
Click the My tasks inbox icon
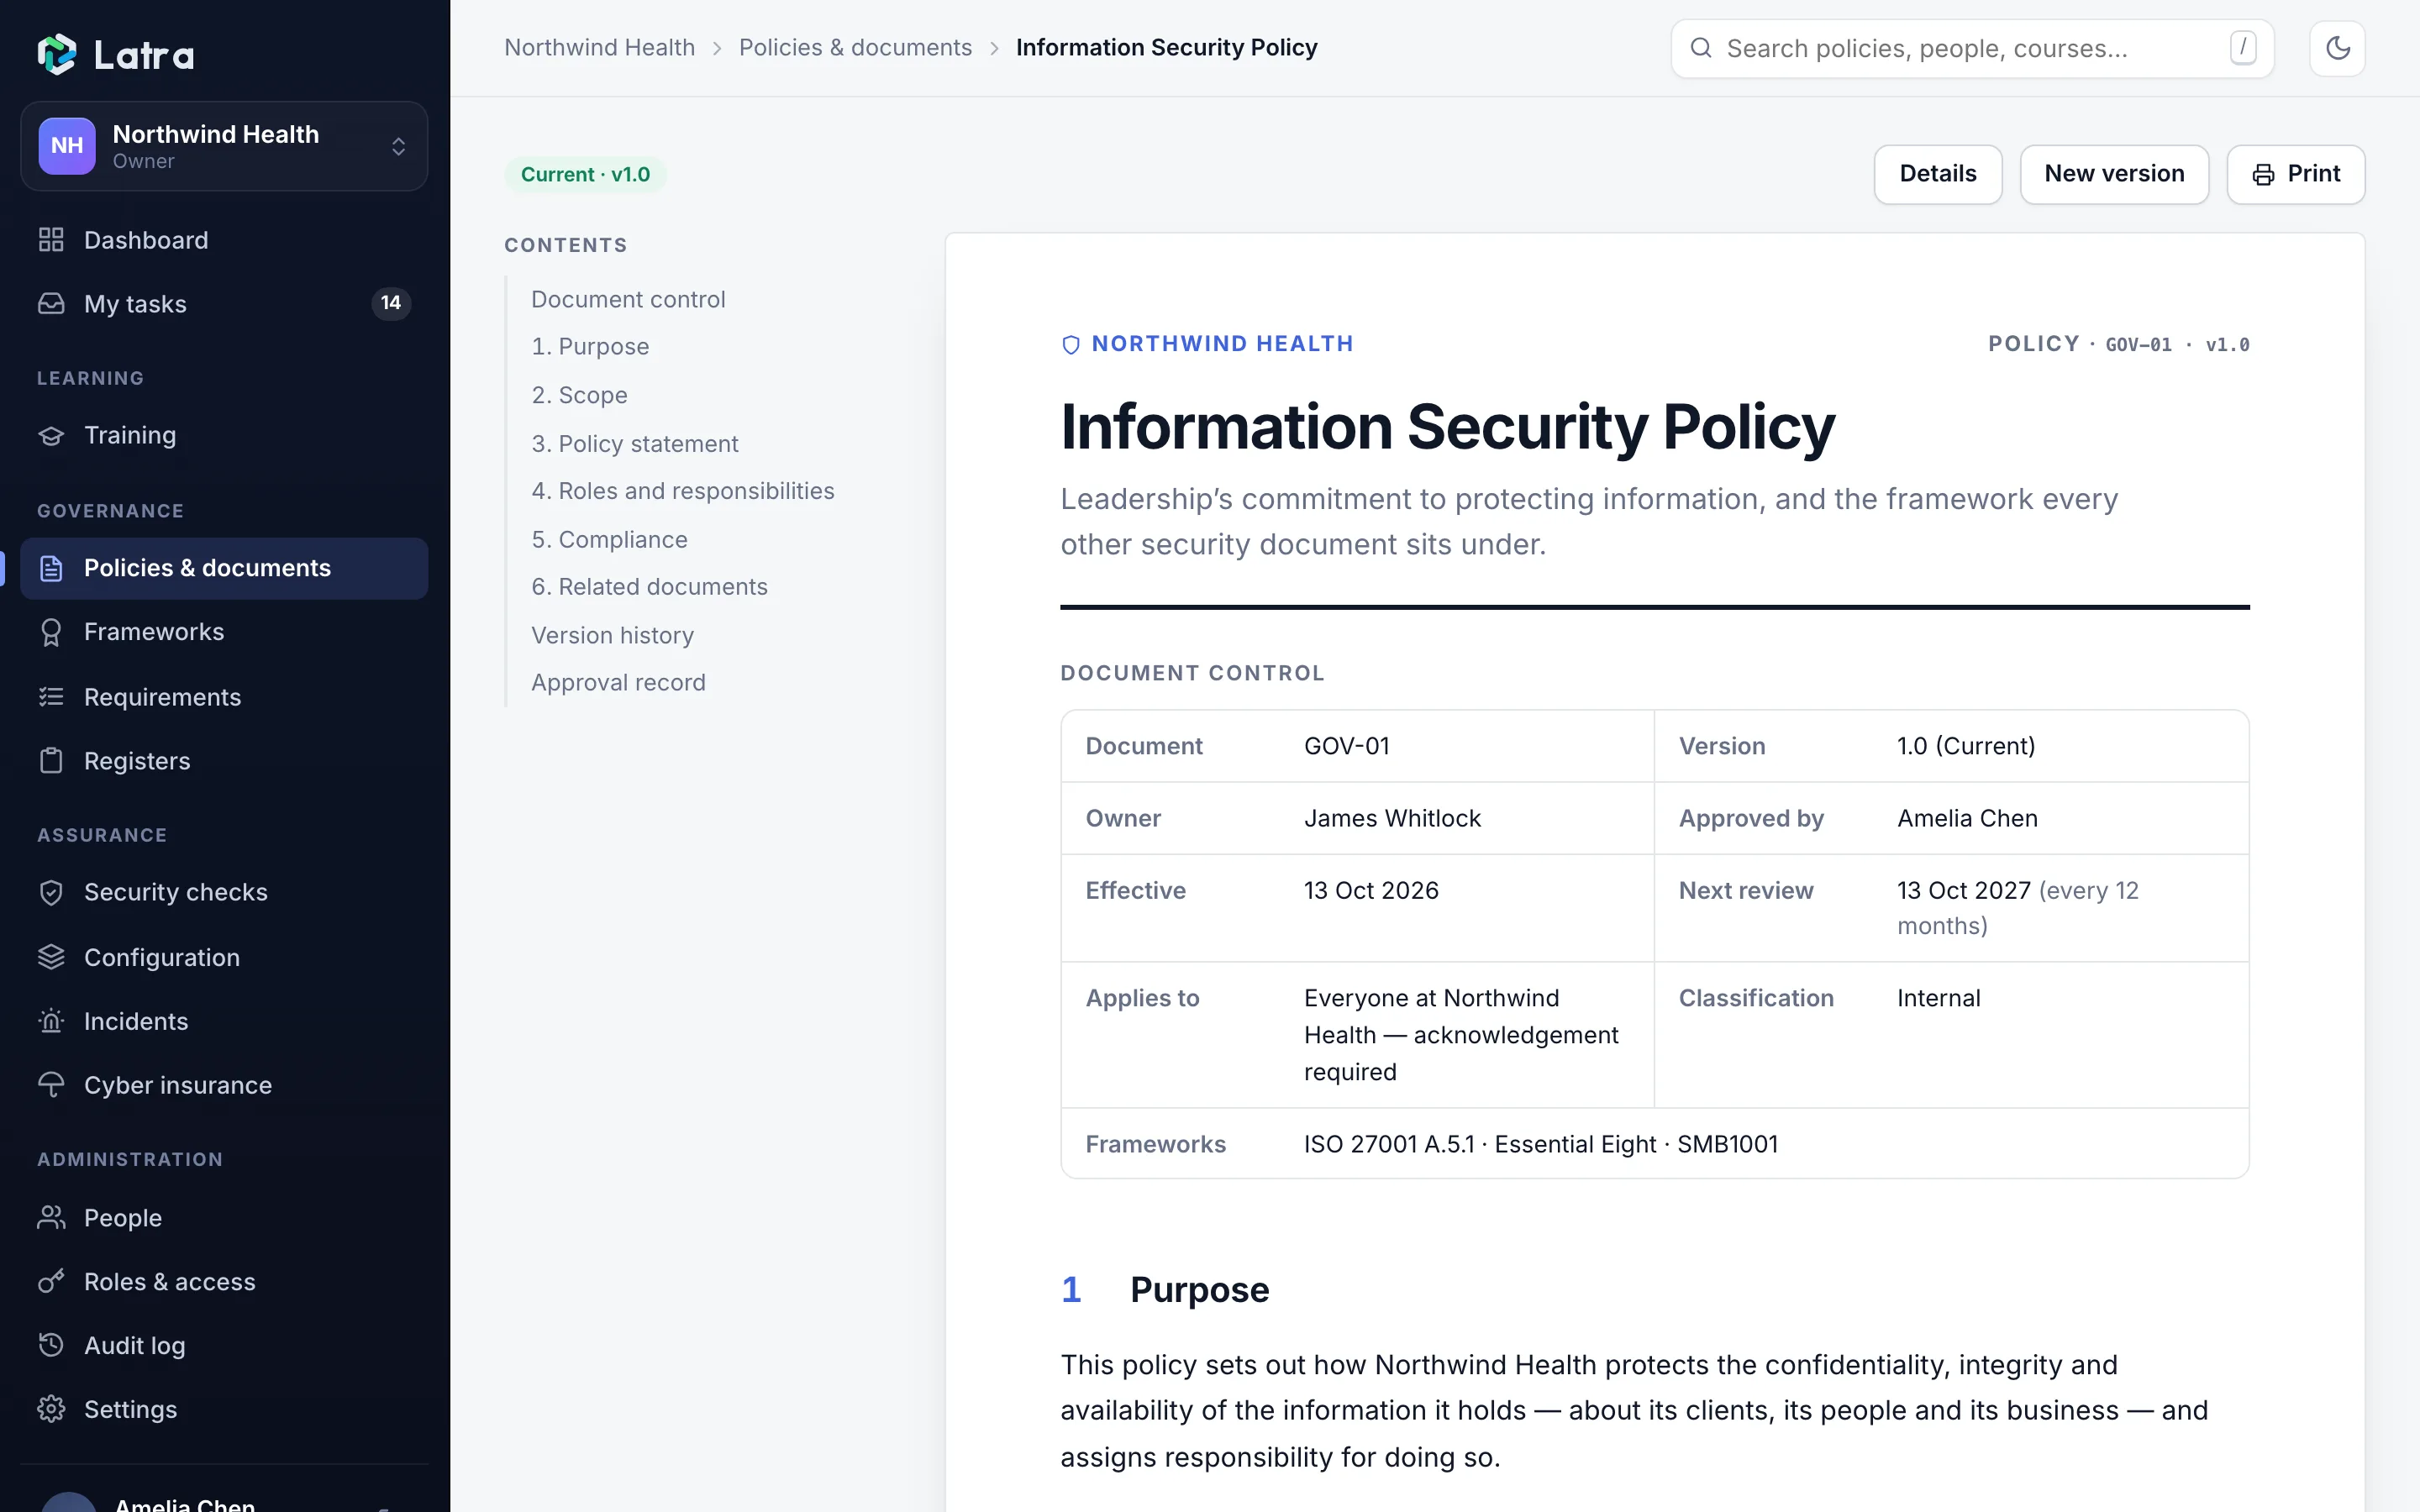pyautogui.click(x=51, y=304)
